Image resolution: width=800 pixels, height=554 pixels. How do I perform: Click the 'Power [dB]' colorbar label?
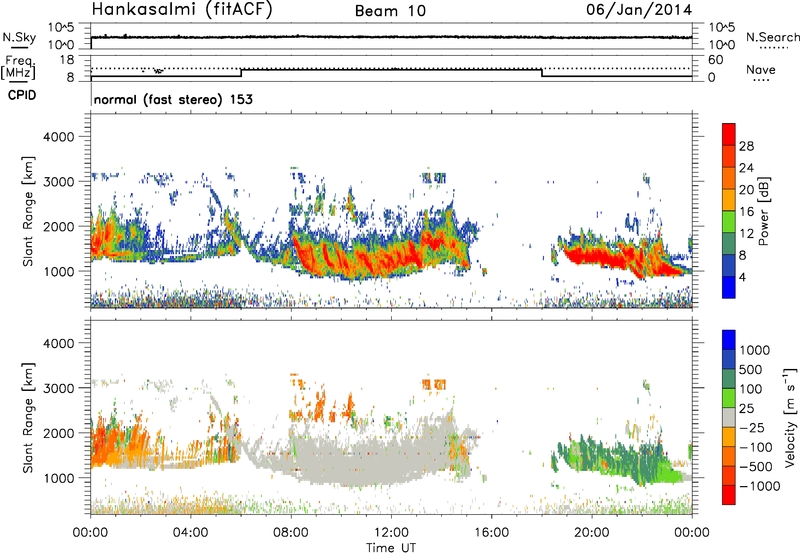(763, 211)
